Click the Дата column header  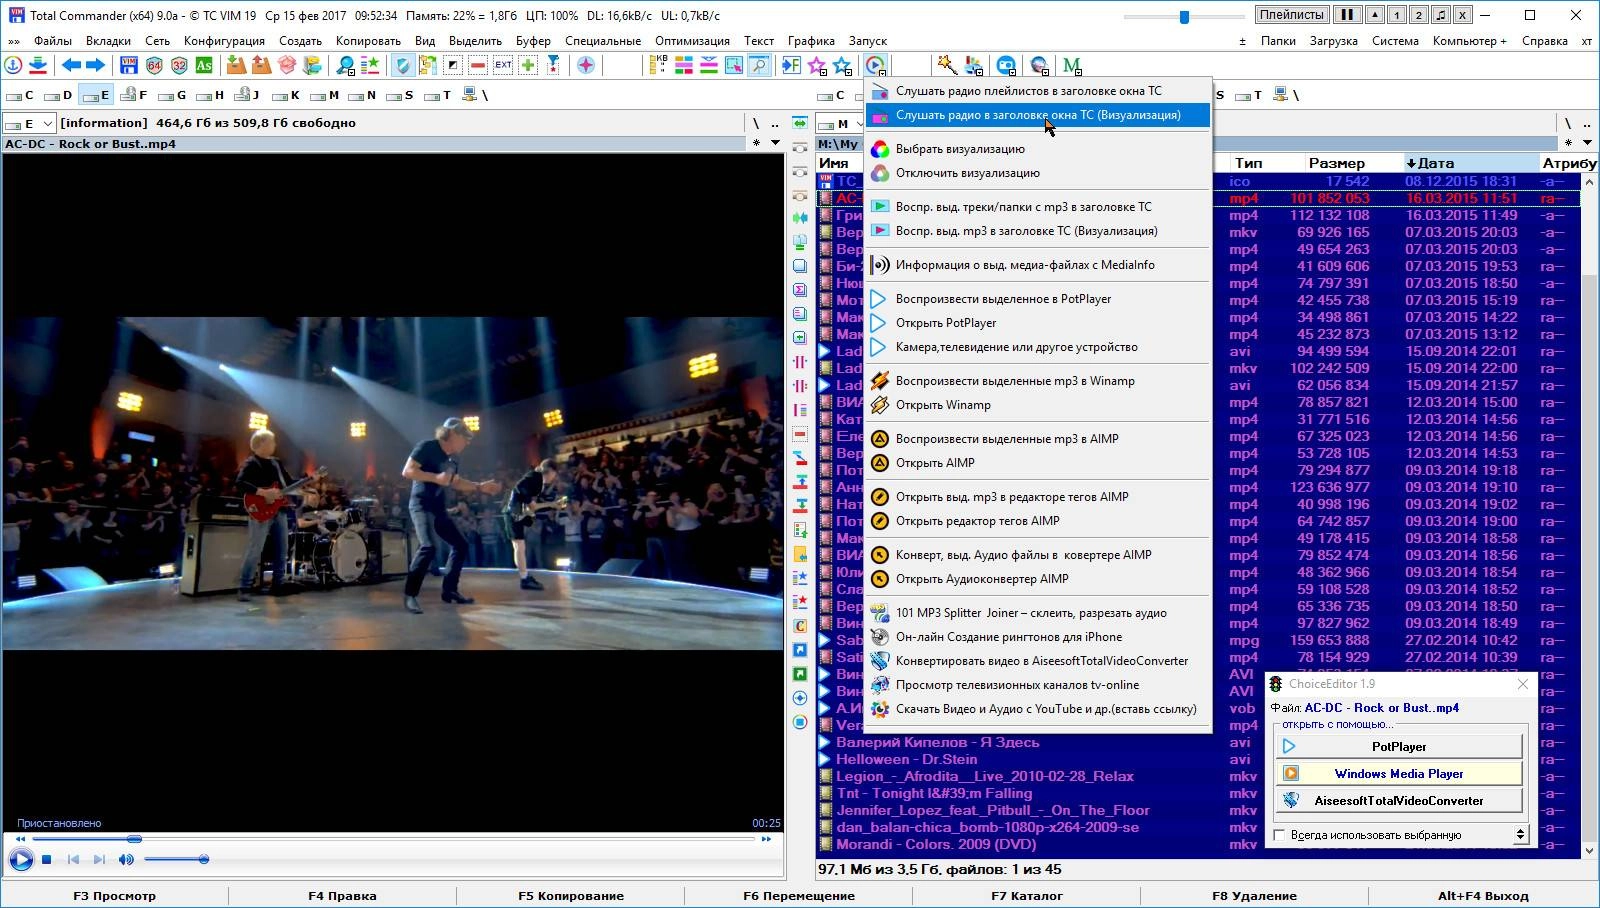[x=1469, y=163]
